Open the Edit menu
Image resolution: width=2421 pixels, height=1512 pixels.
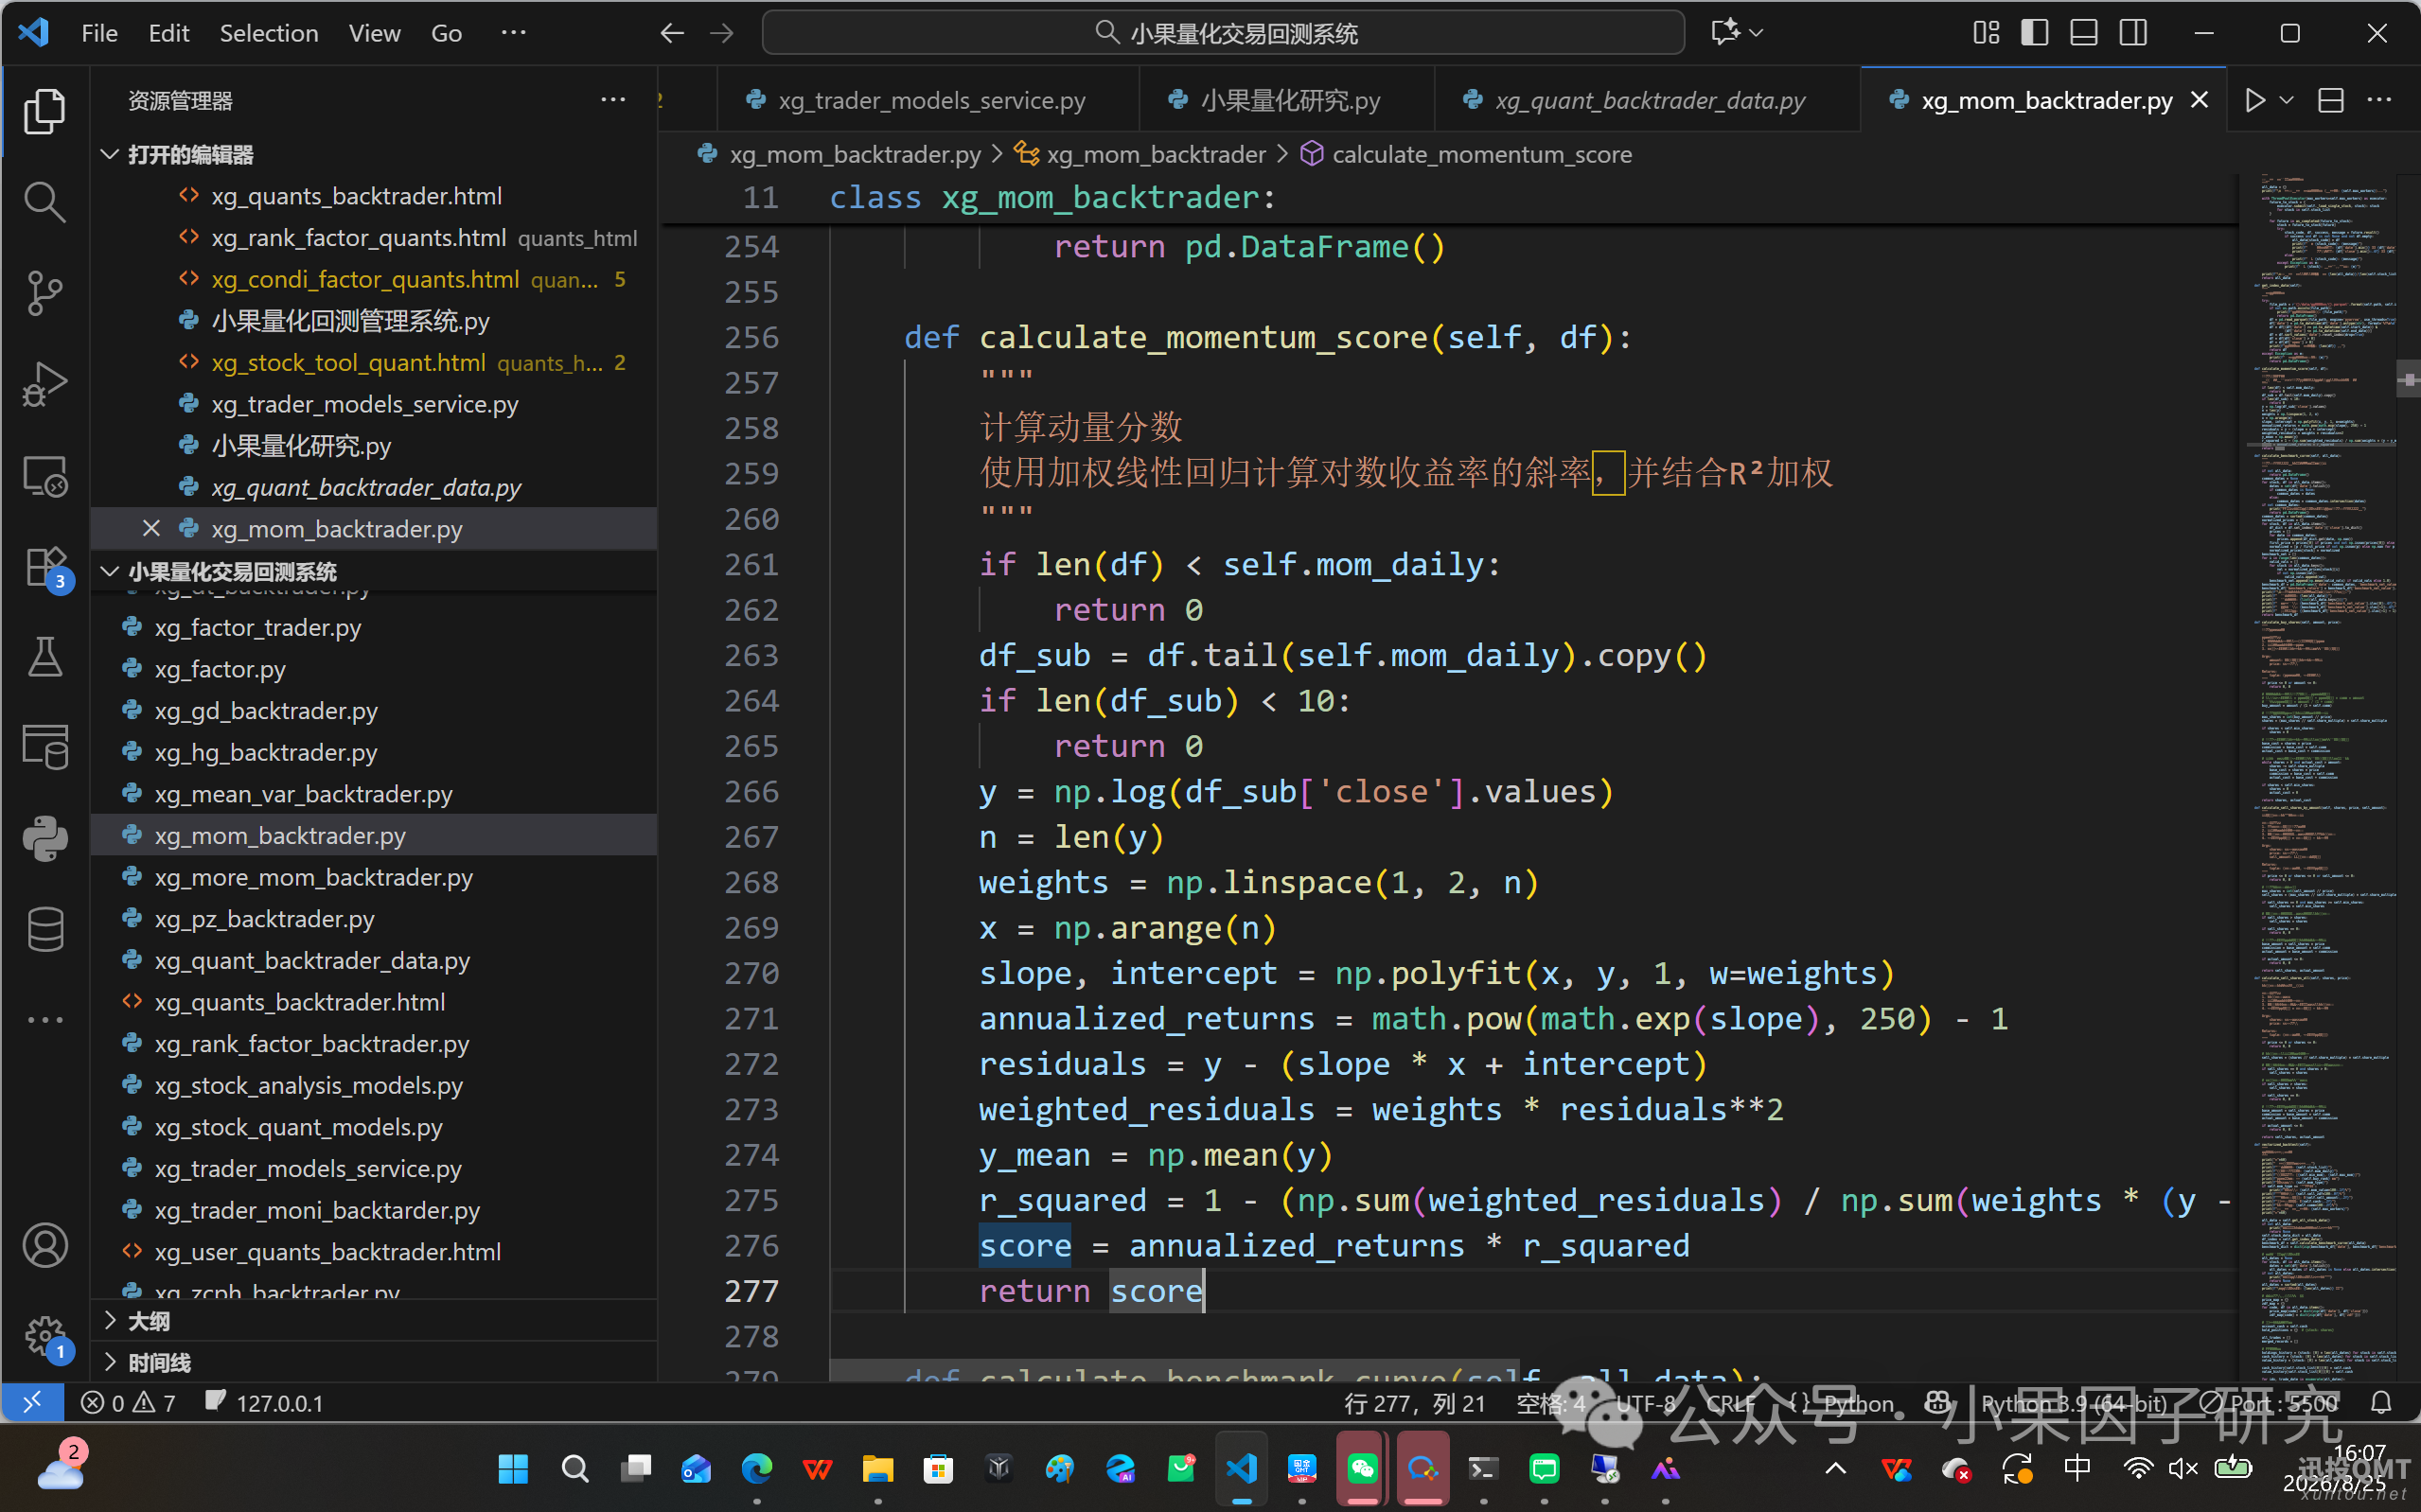click(168, 33)
